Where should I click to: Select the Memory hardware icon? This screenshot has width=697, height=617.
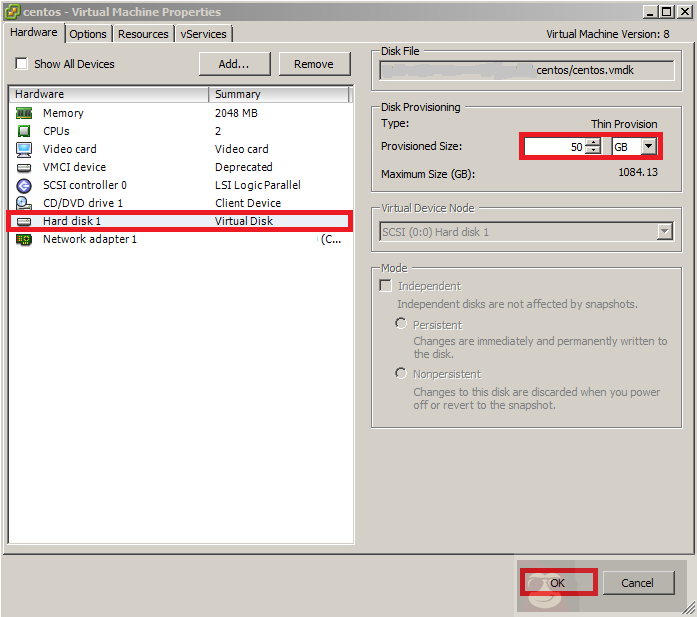[25, 113]
